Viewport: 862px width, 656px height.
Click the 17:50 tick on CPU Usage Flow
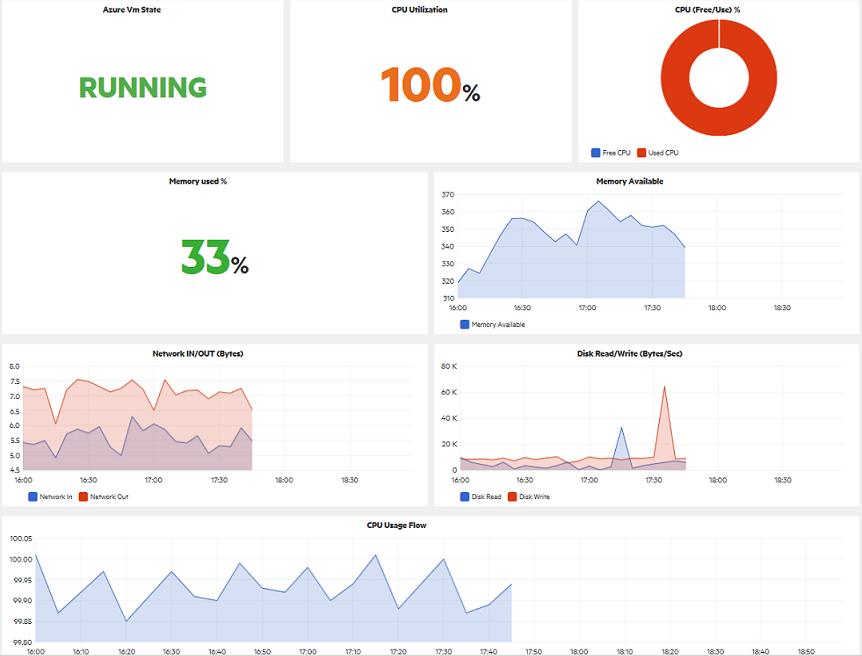pyautogui.click(x=534, y=652)
